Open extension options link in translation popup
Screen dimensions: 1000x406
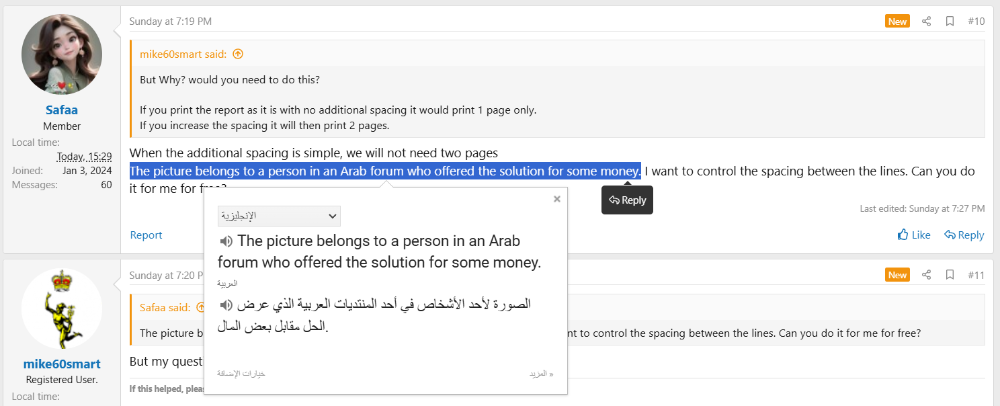click(x=241, y=373)
